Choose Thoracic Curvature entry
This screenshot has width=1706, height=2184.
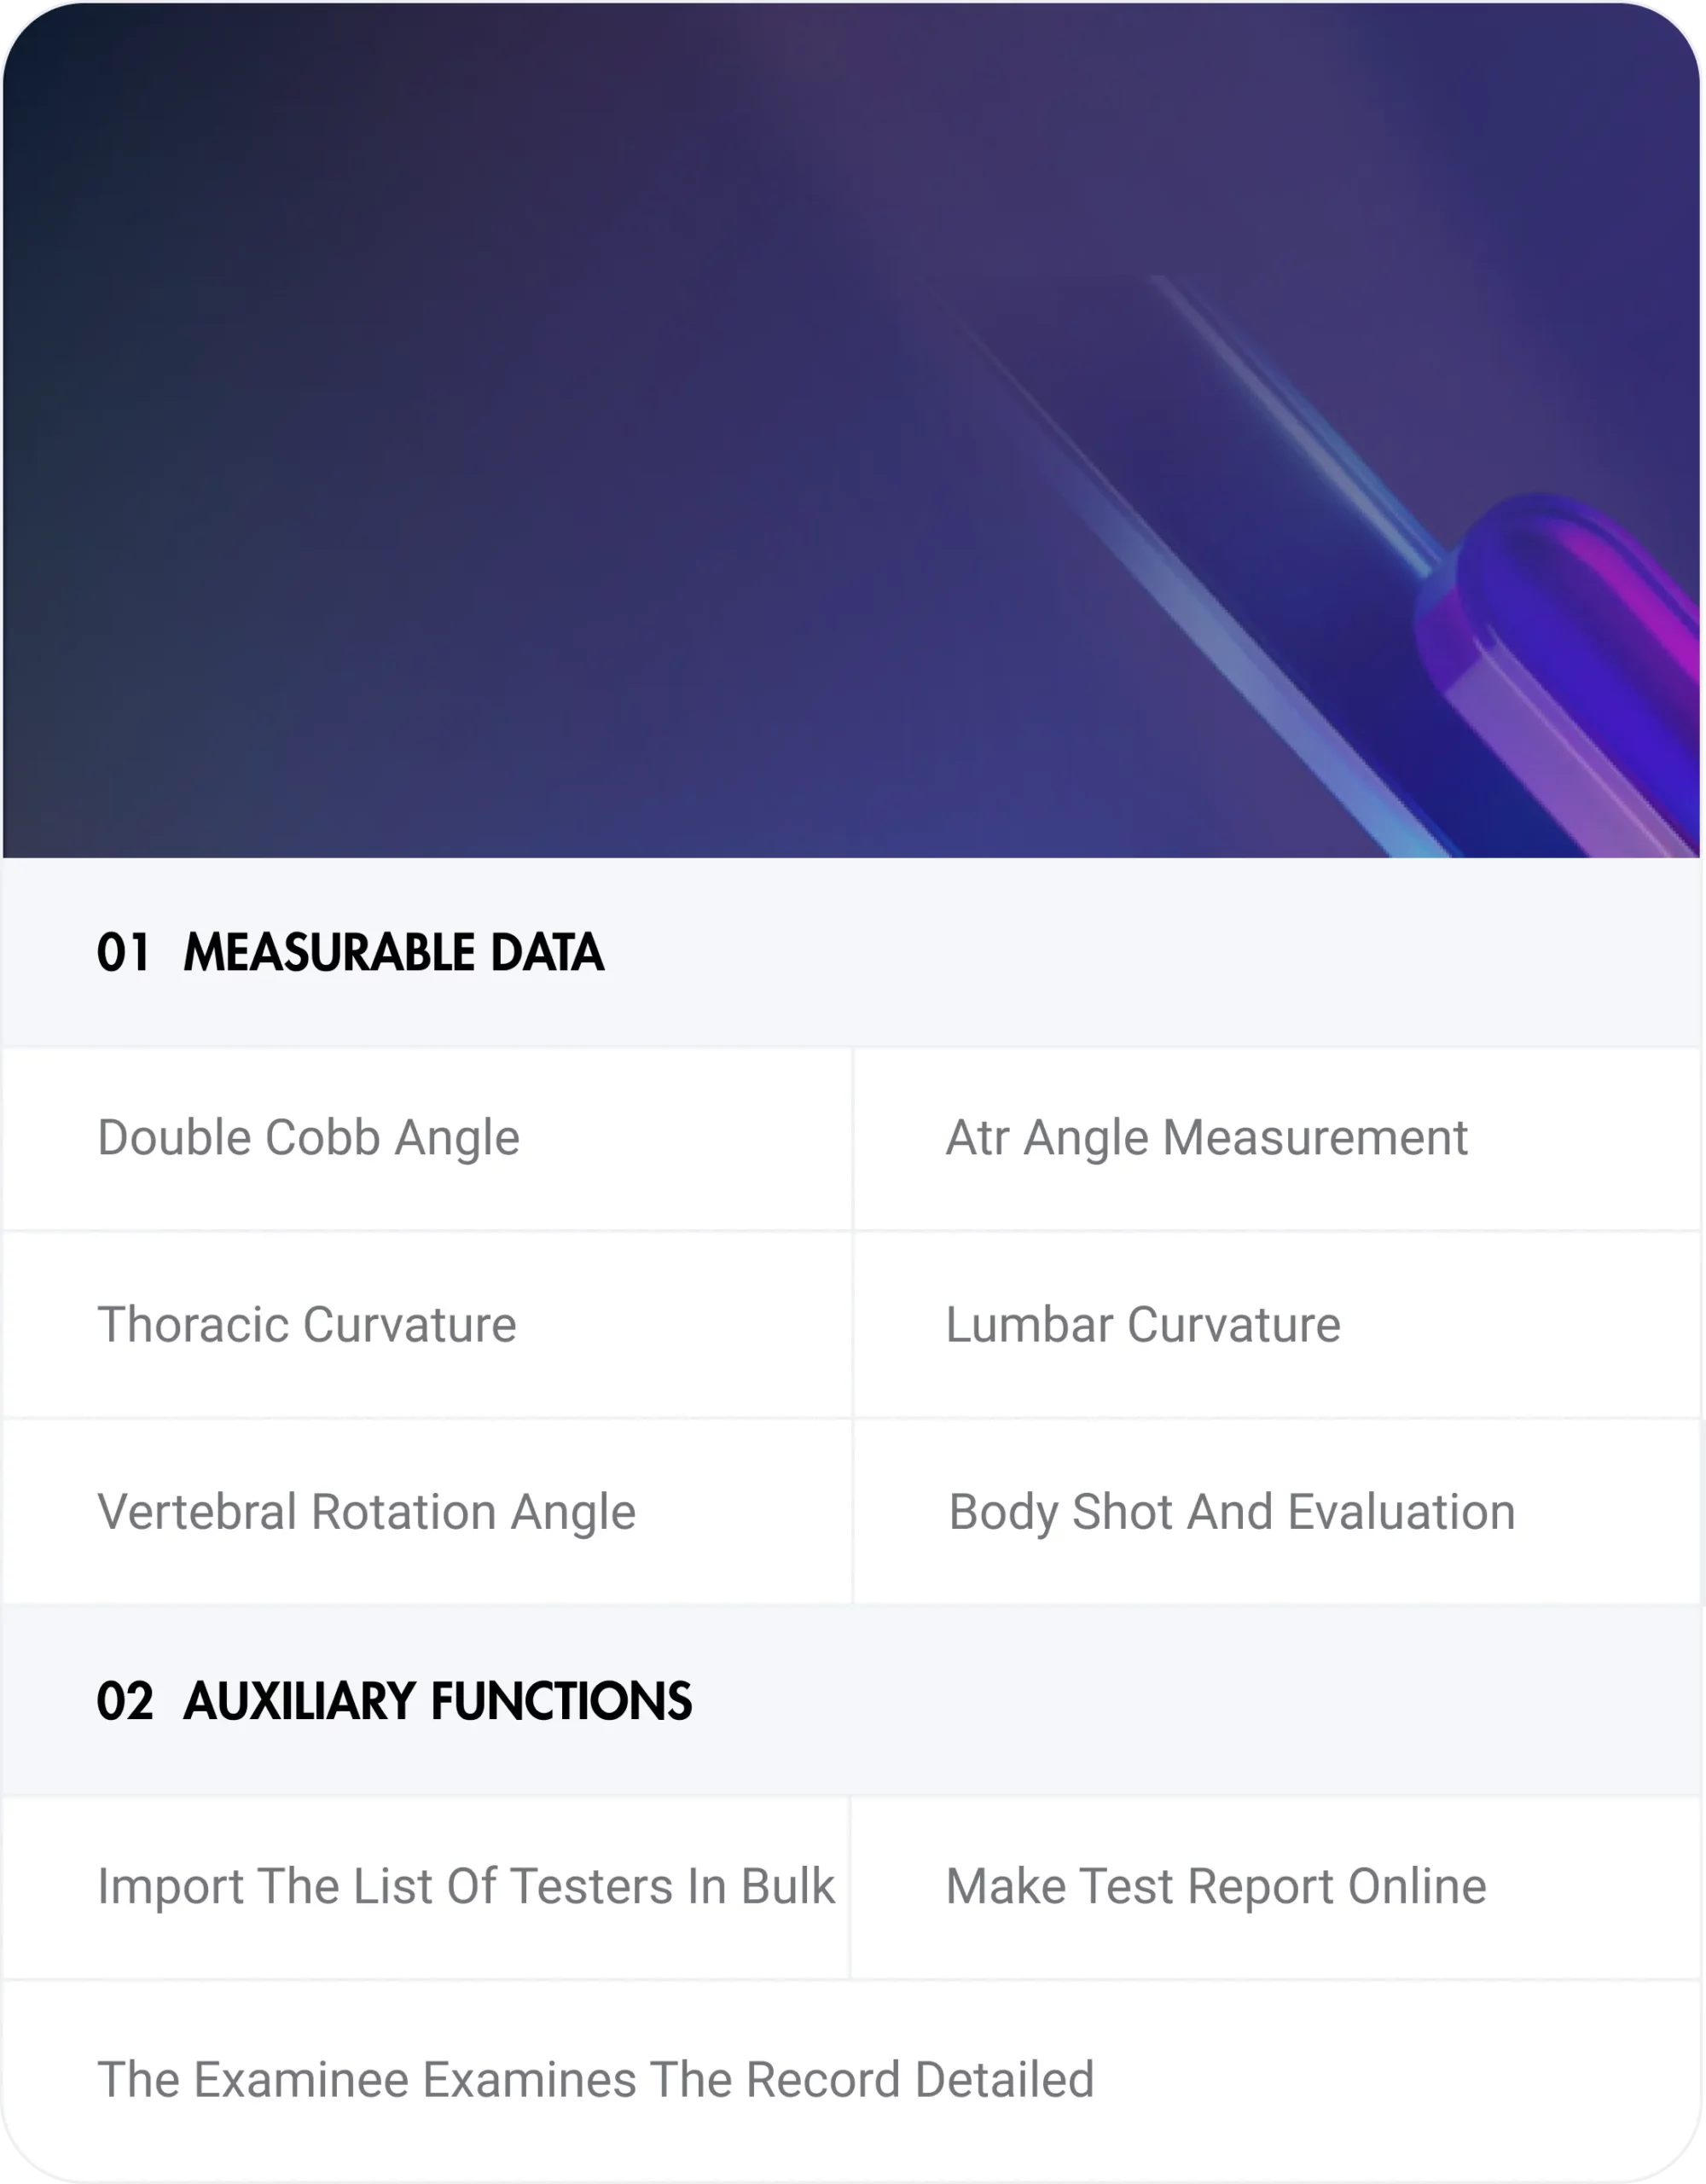coord(306,1325)
